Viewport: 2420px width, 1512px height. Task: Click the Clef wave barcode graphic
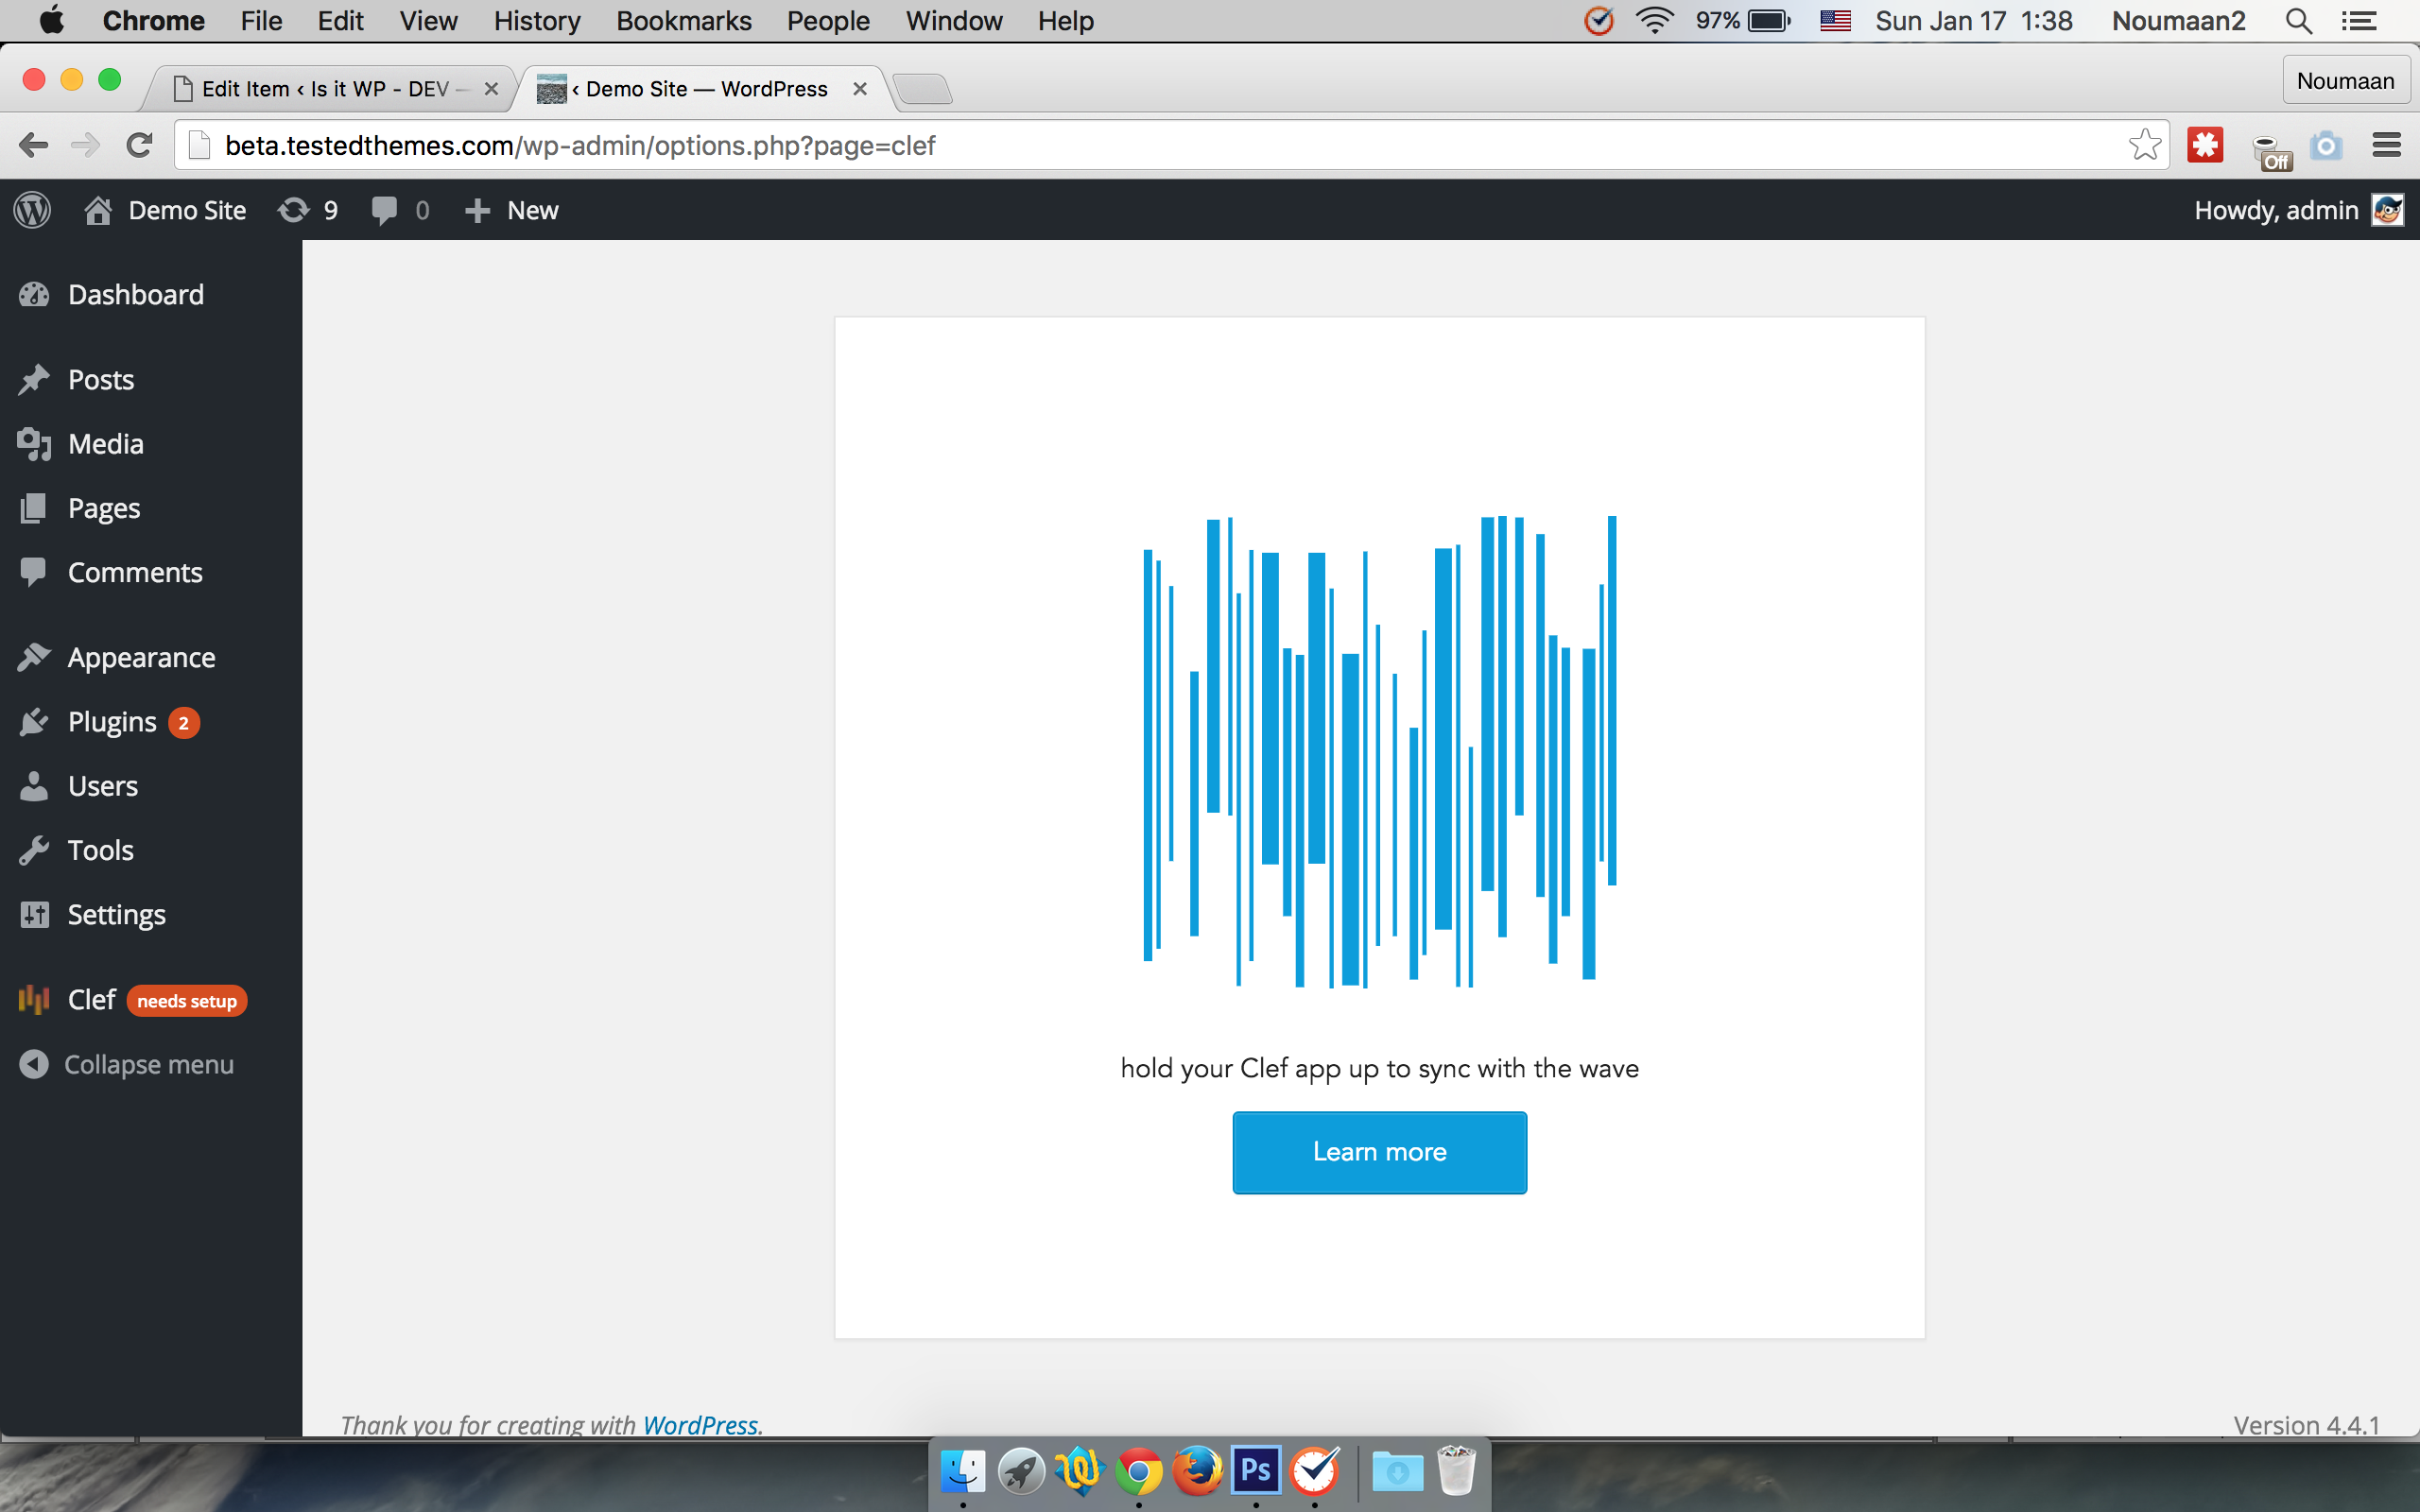coord(1380,751)
